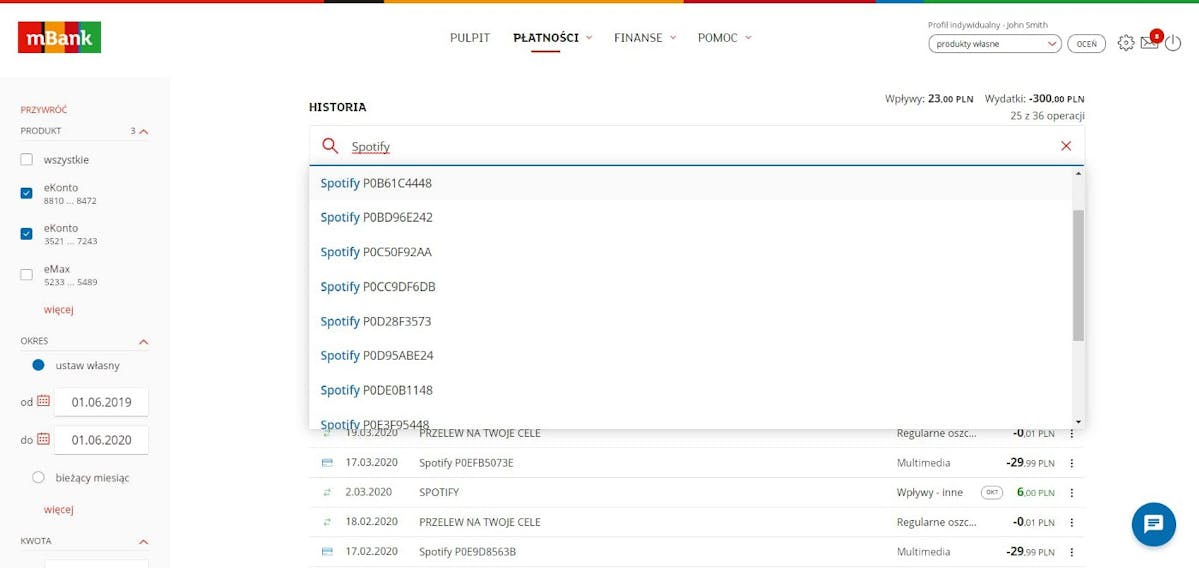The height and width of the screenshot is (568, 1199).
Task: Grab the suggestions list scrollbar thumb
Action: 1078,275
